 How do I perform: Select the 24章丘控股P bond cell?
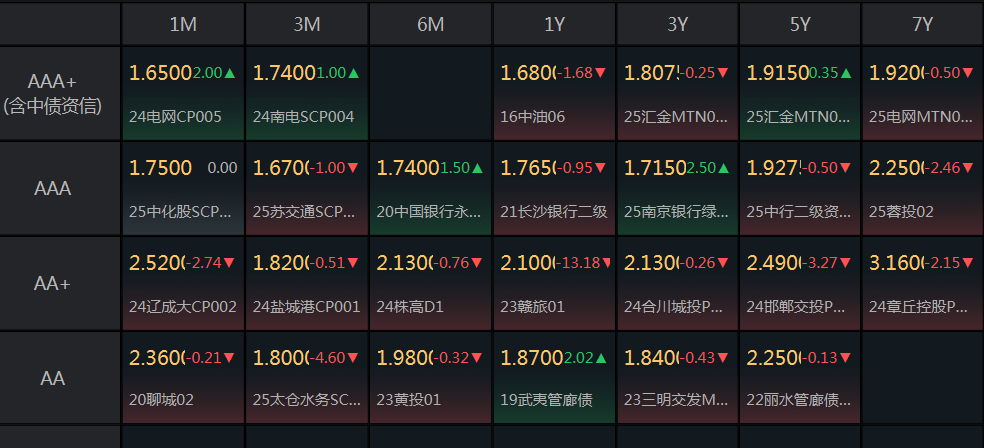tap(922, 284)
